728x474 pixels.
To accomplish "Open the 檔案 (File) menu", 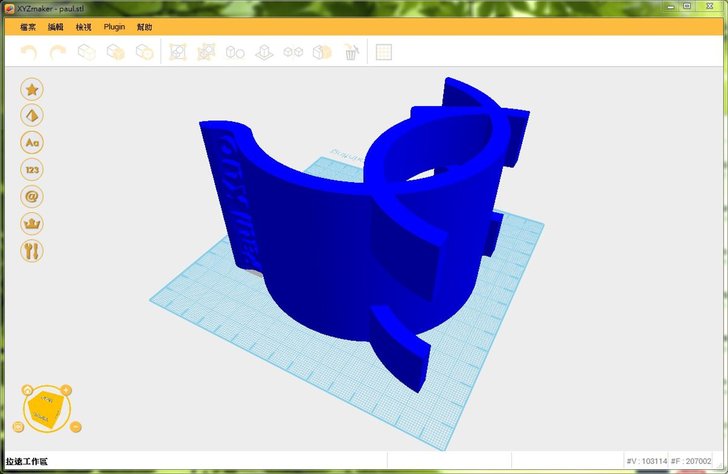I will click(28, 27).
